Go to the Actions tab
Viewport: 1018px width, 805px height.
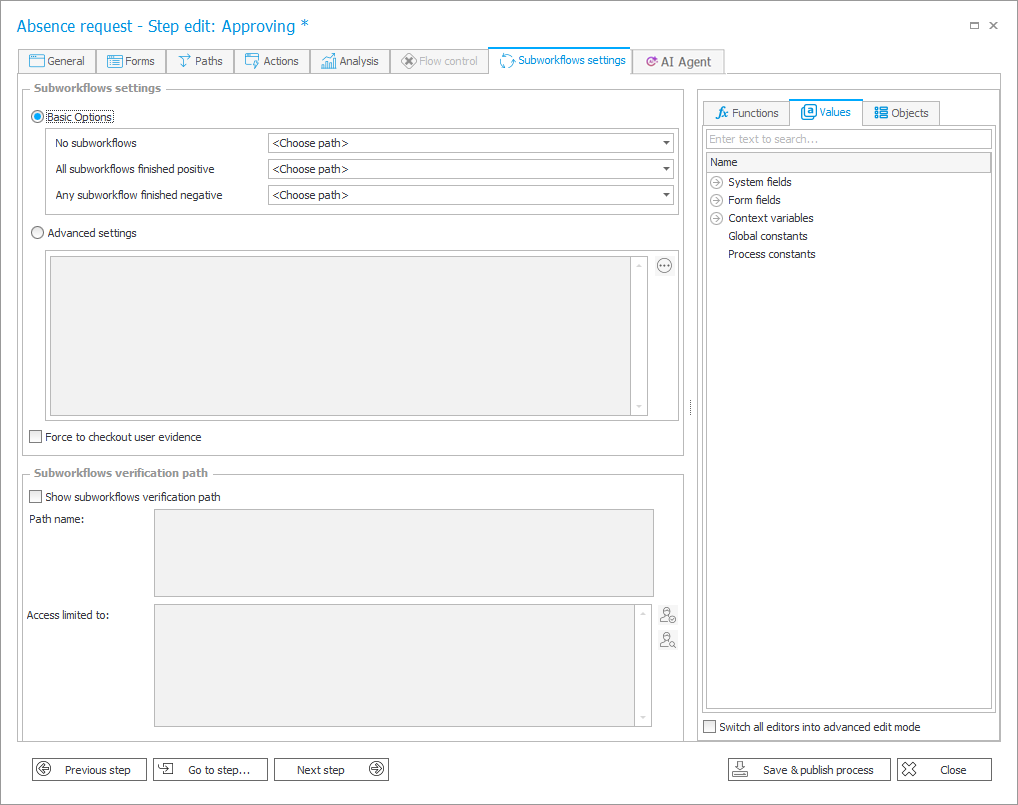click(x=272, y=61)
